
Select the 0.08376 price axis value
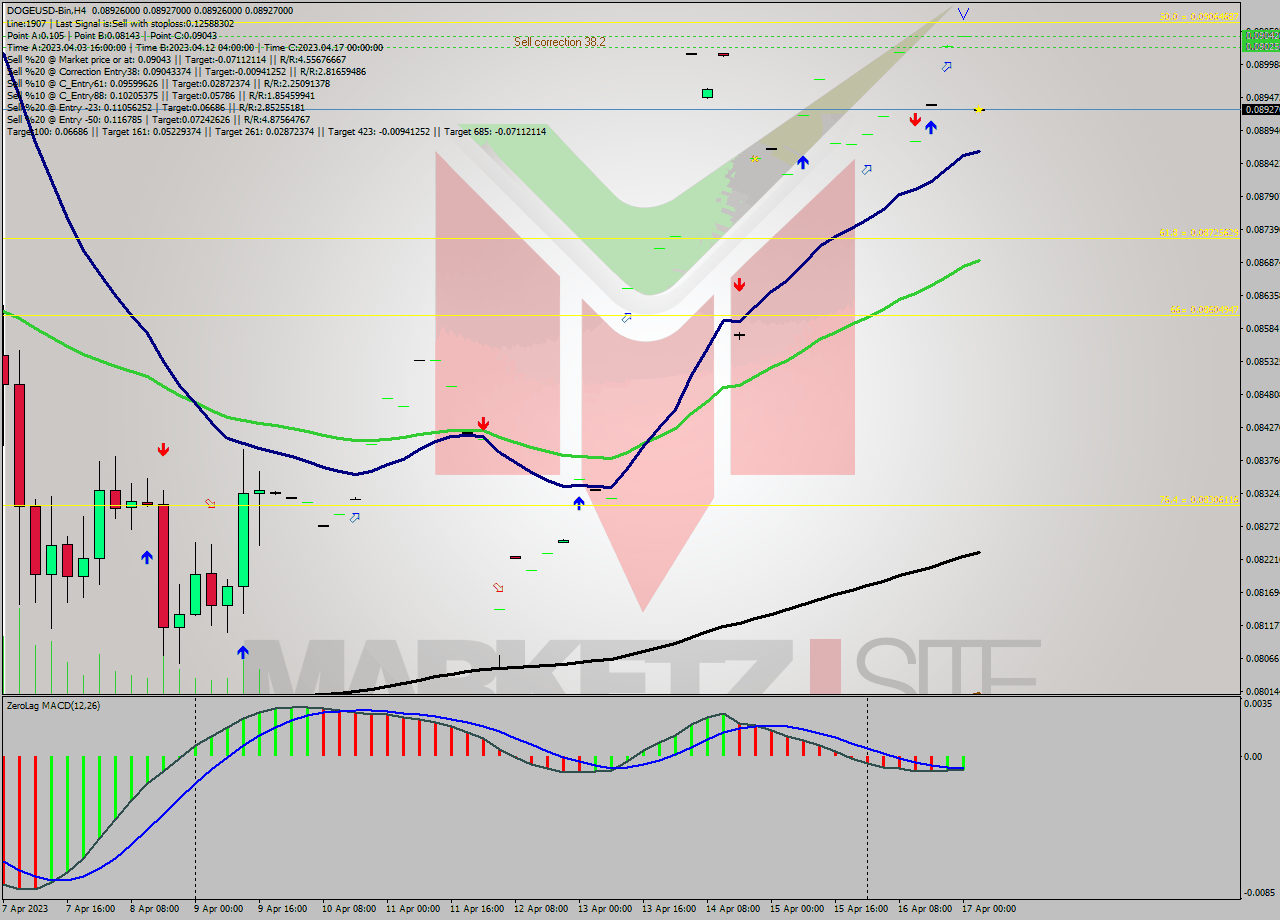point(1261,460)
